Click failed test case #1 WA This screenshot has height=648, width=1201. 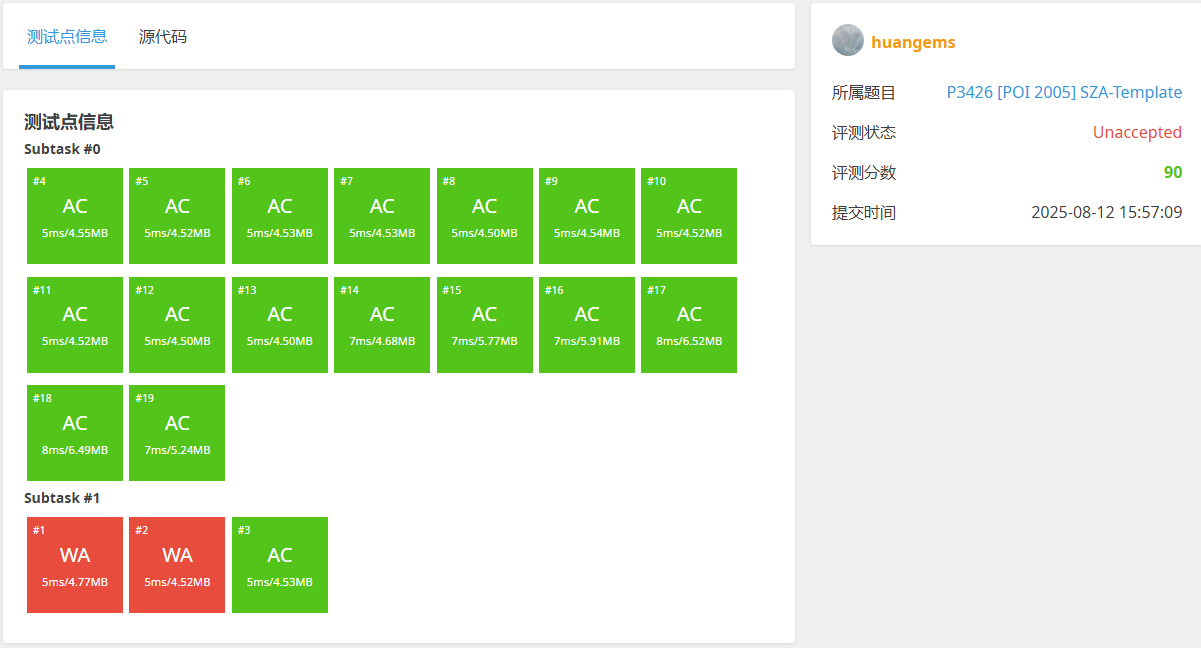(x=75, y=564)
